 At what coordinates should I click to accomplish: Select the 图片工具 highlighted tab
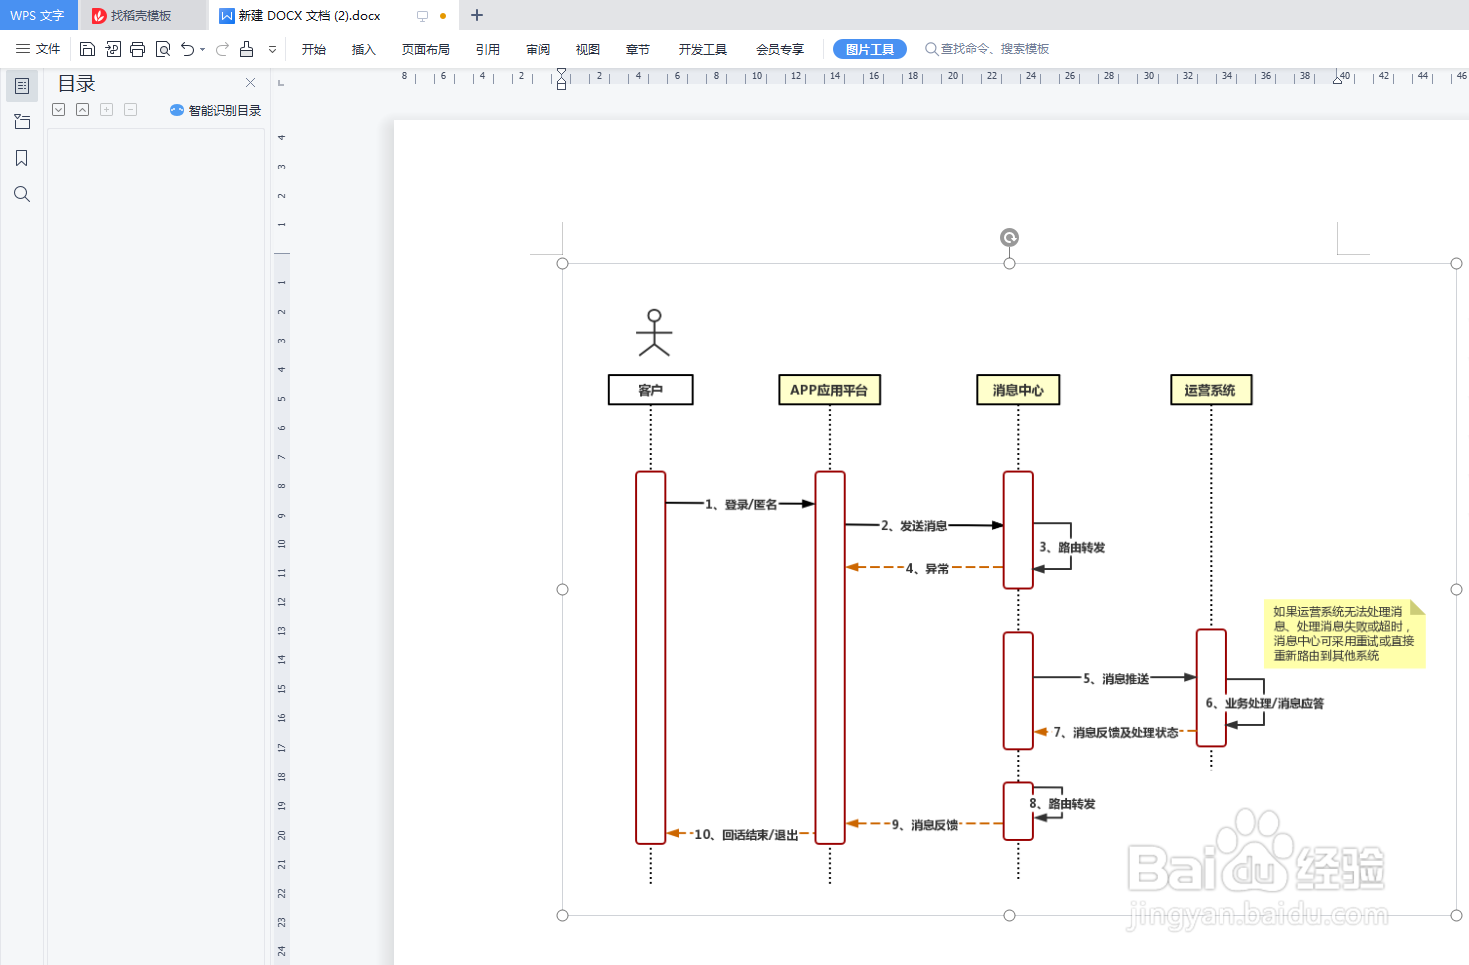pyautogui.click(x=870, y=49)
